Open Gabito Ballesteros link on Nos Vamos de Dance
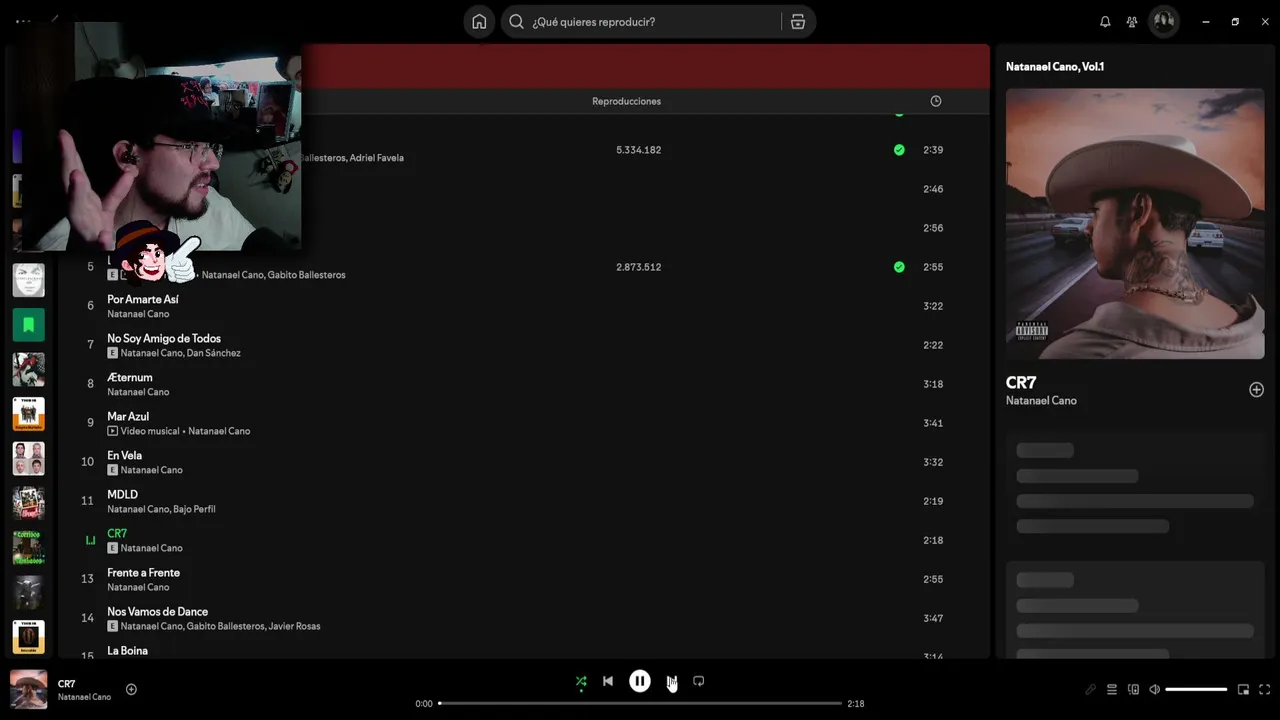Image resolution: width=1280 pixels, height=720 pixels. click(x=226, y=626)
